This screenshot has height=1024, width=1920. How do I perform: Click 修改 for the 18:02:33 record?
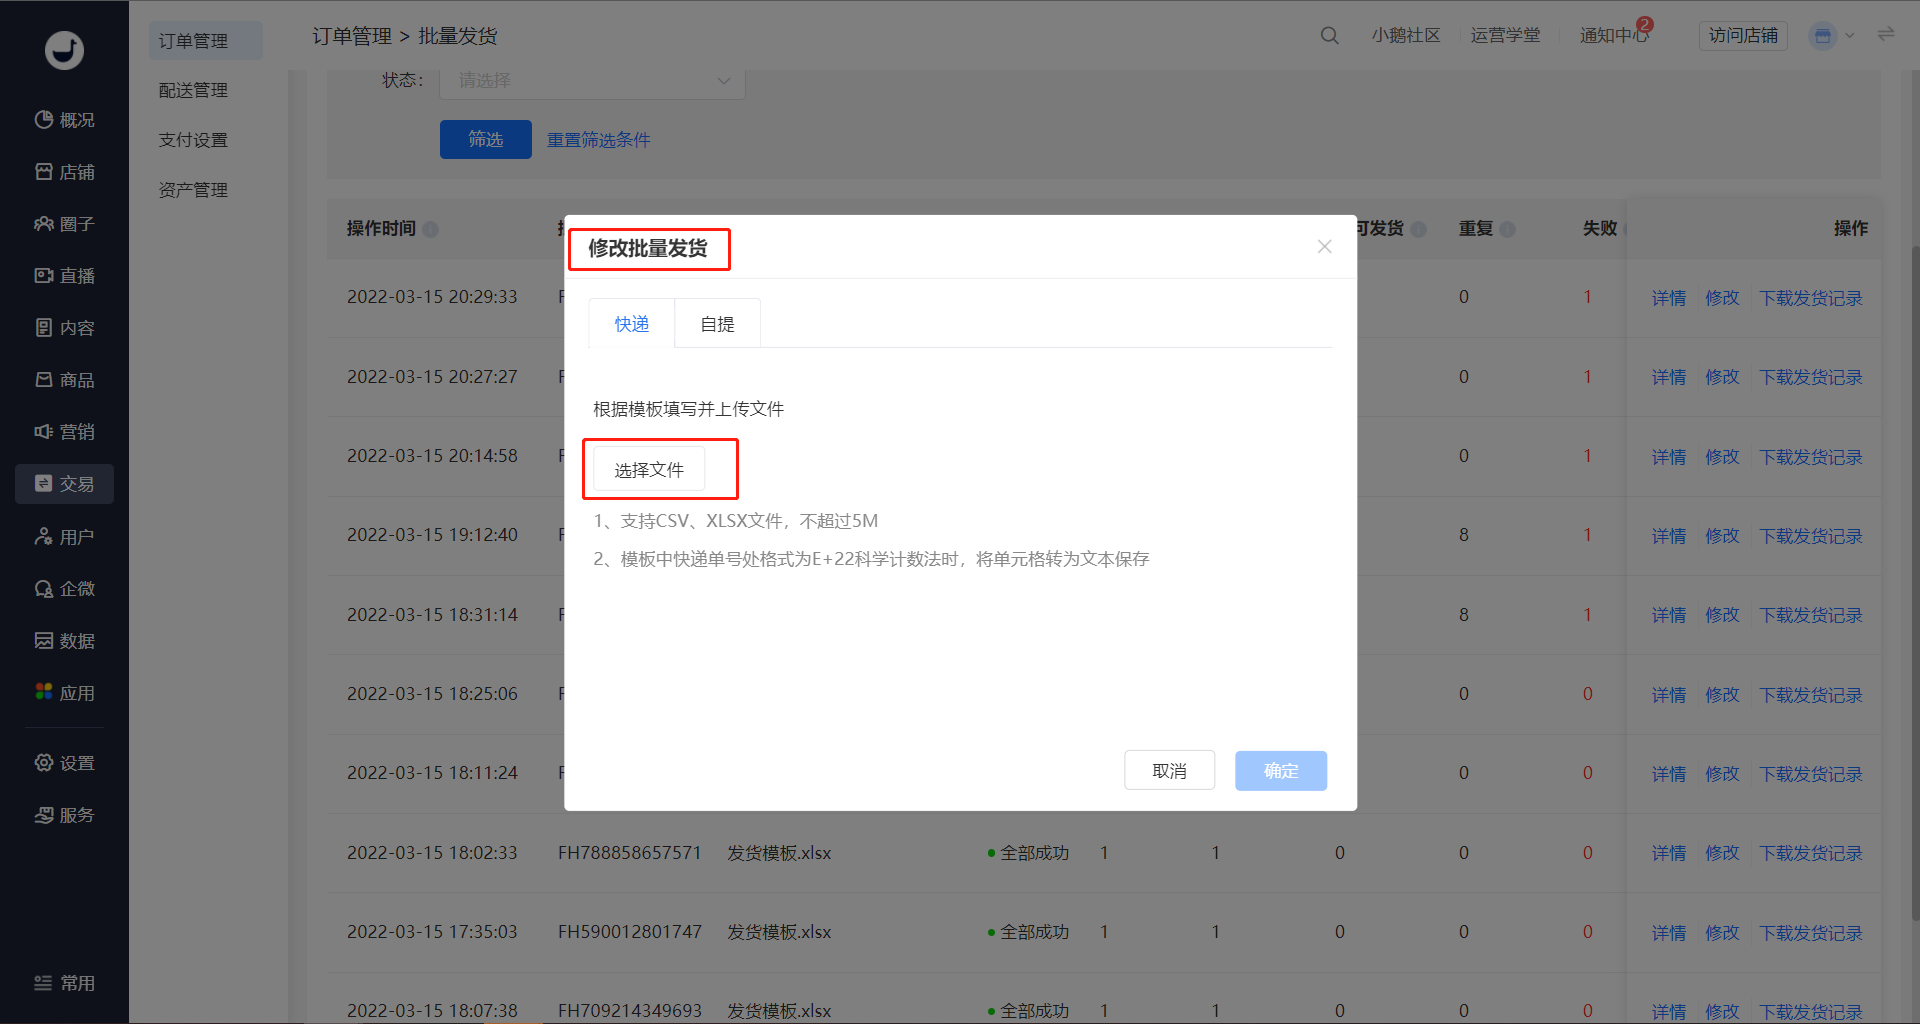(1722, 853)
